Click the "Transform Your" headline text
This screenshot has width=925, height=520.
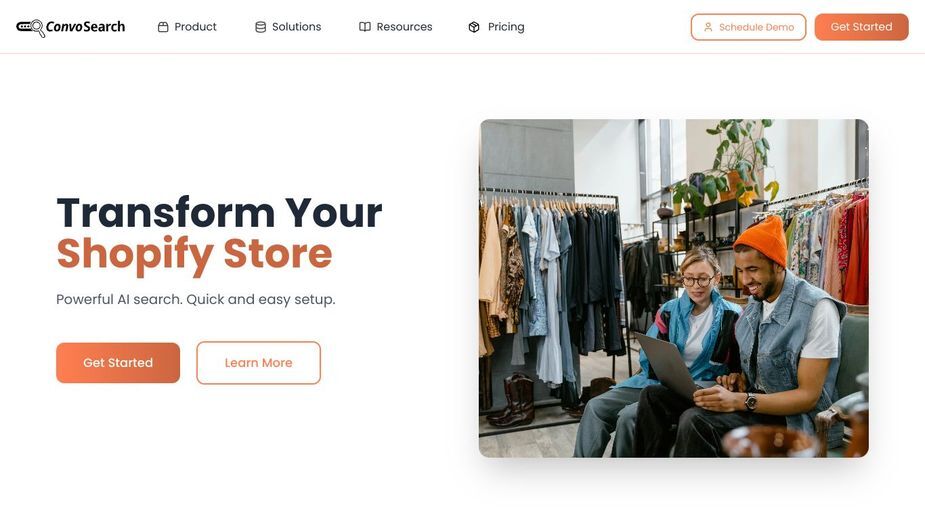tap(219, 212)
